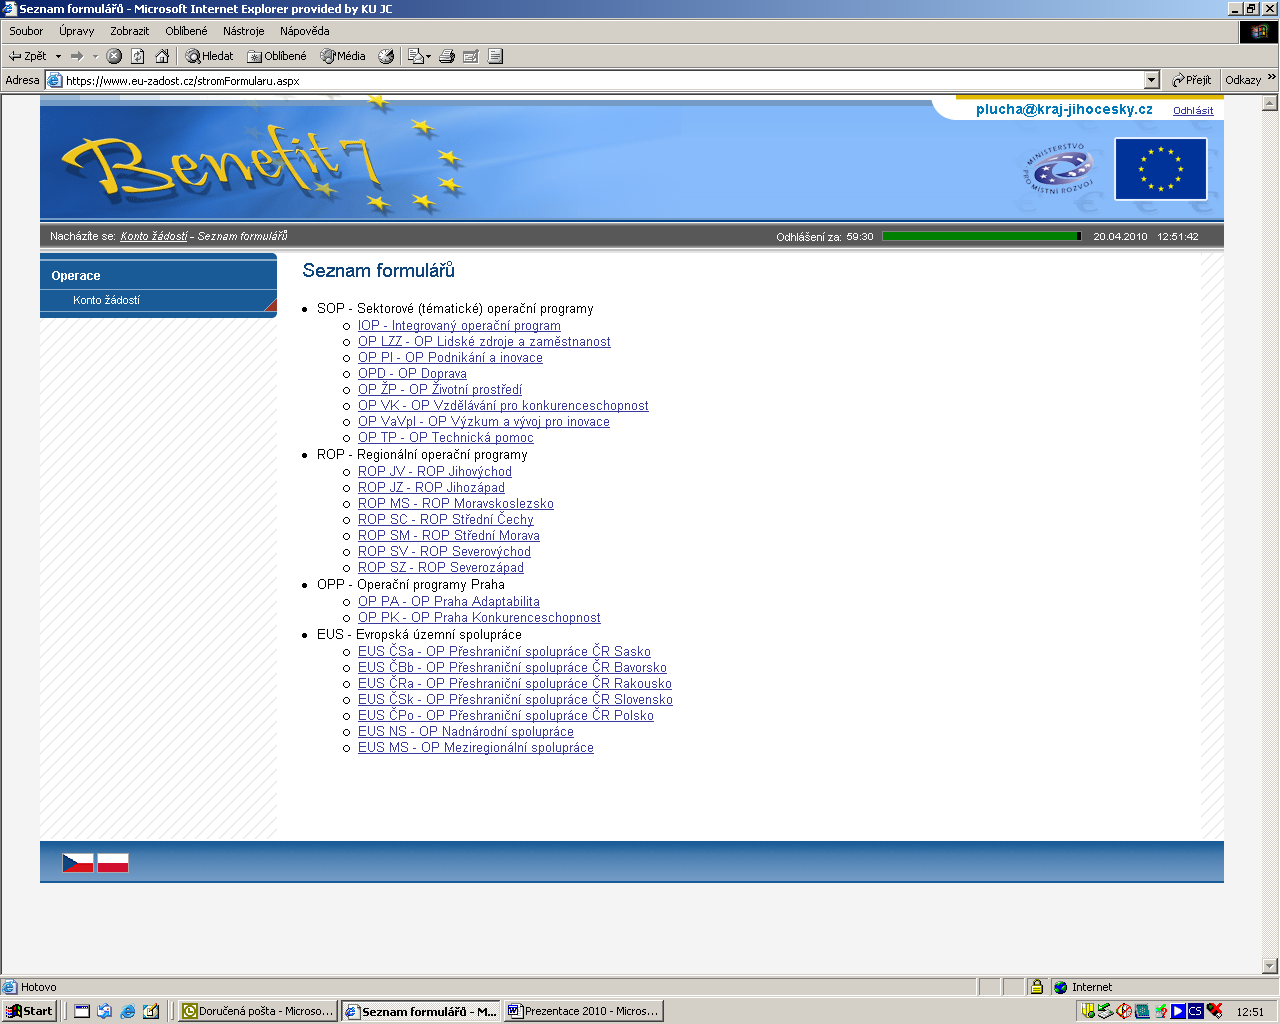Click the address bar URL field
Image resolution: width=1280 pixels, height=1024 pixels.
pos(602,80)
